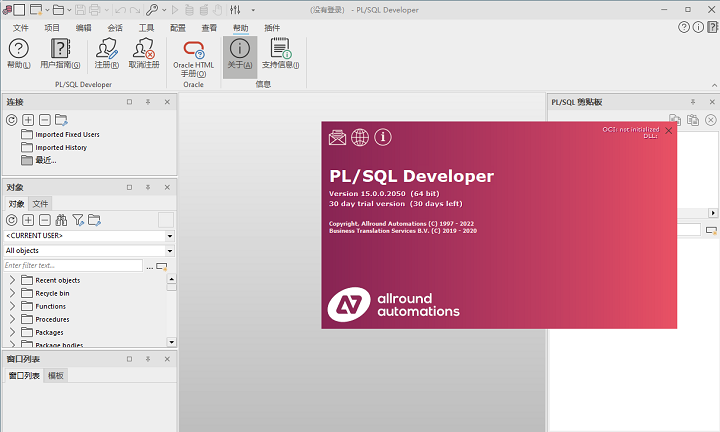Click the Open folder icon in quick toolbar

coord(58,10)
